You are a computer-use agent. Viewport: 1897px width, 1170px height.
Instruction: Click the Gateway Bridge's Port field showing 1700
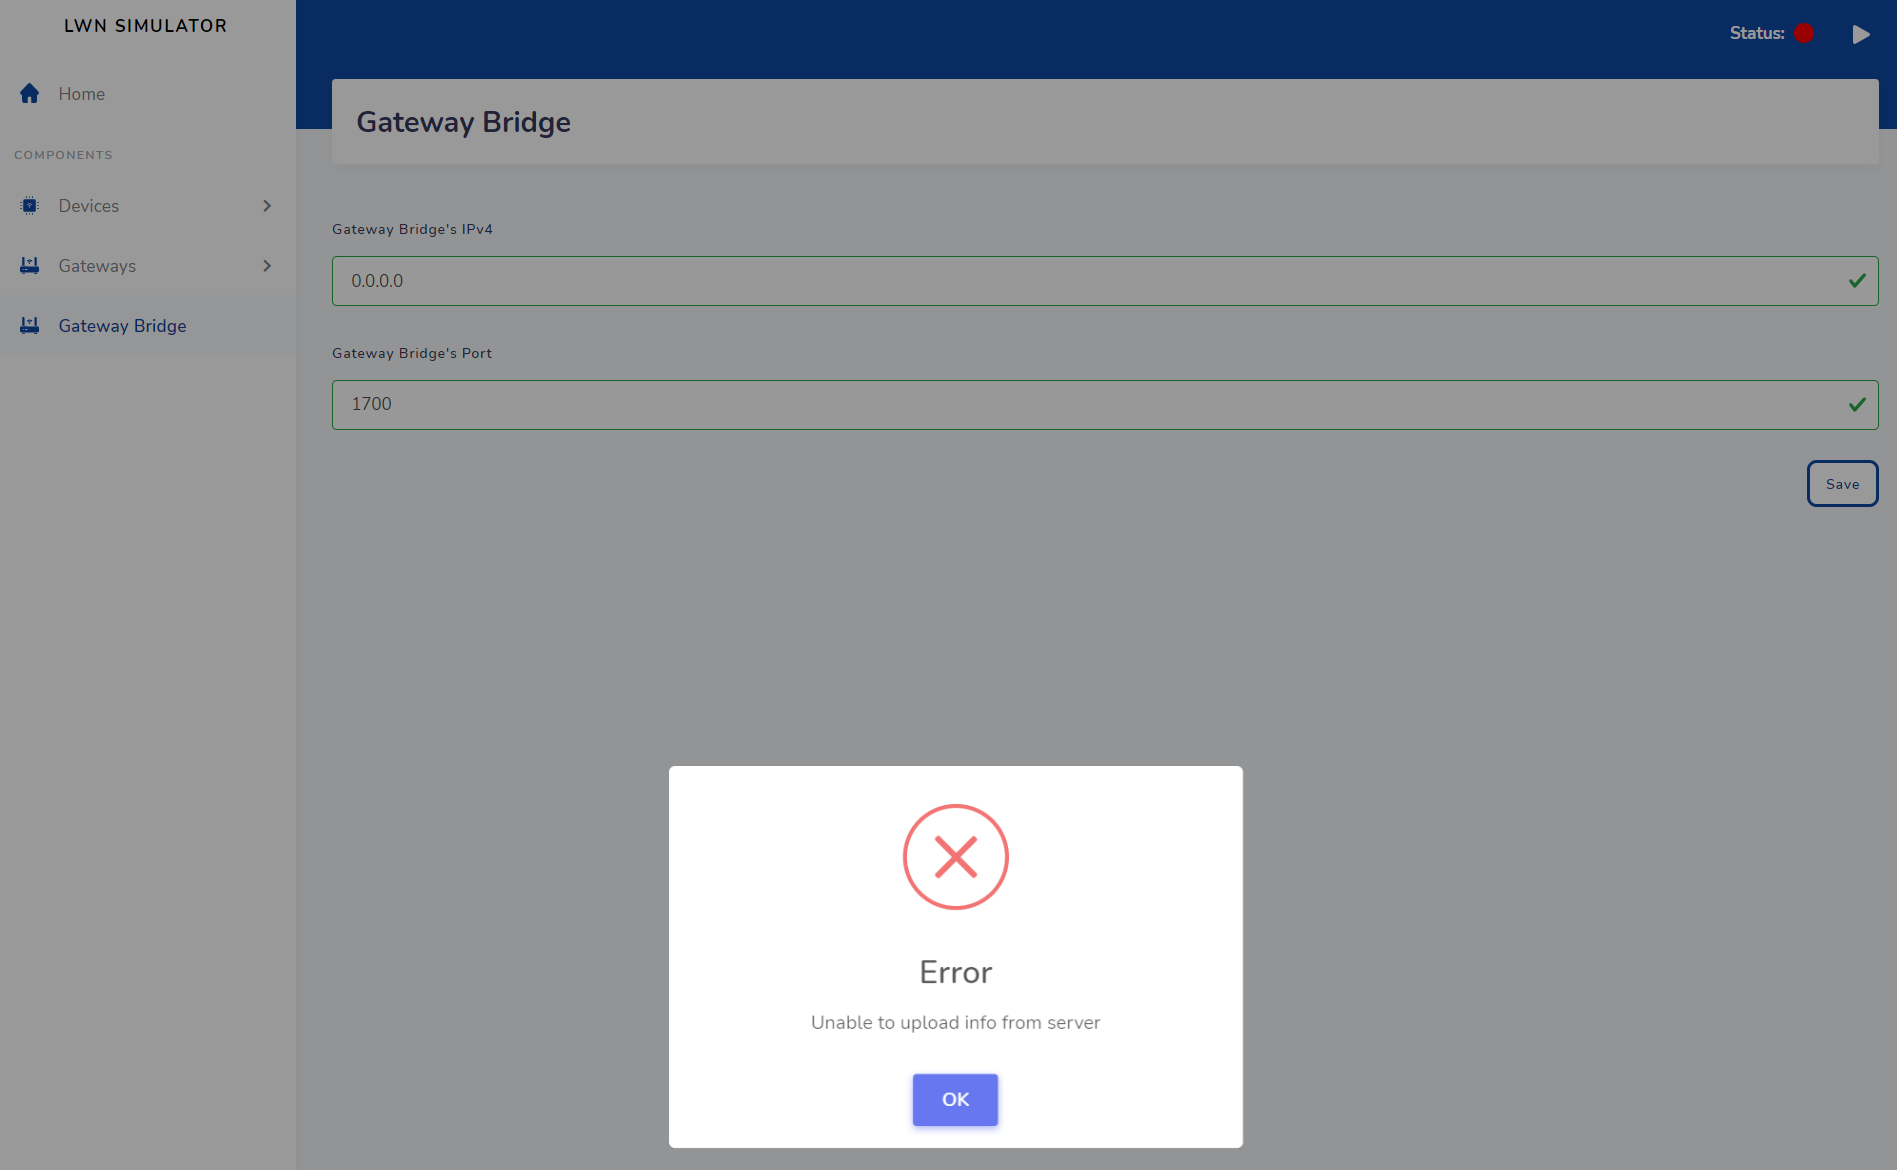click(1100, 404)
